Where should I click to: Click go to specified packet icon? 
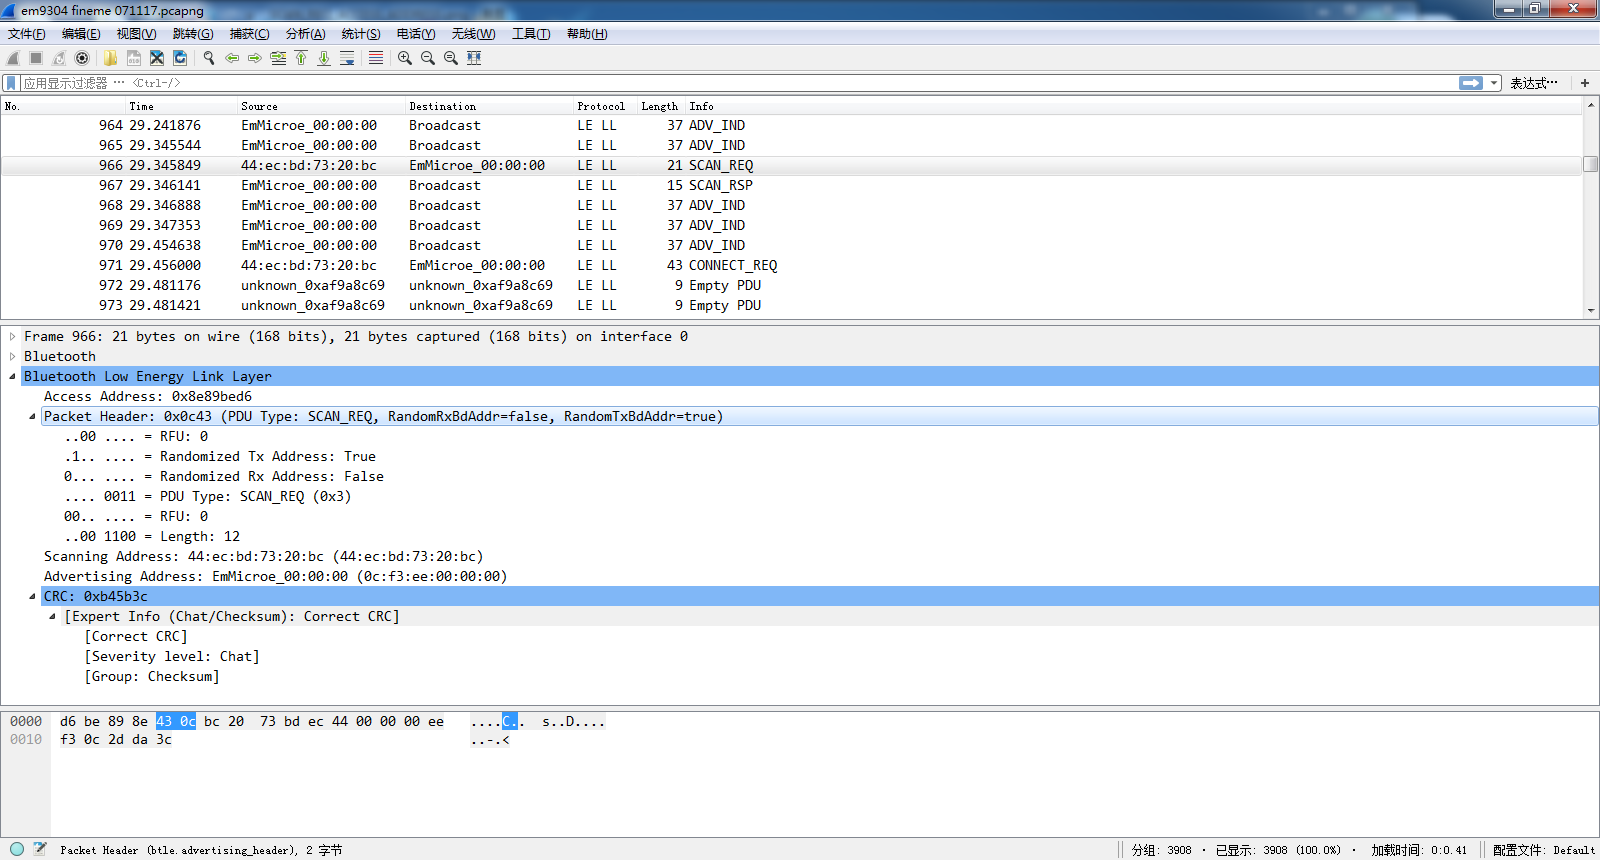[278, 58]
